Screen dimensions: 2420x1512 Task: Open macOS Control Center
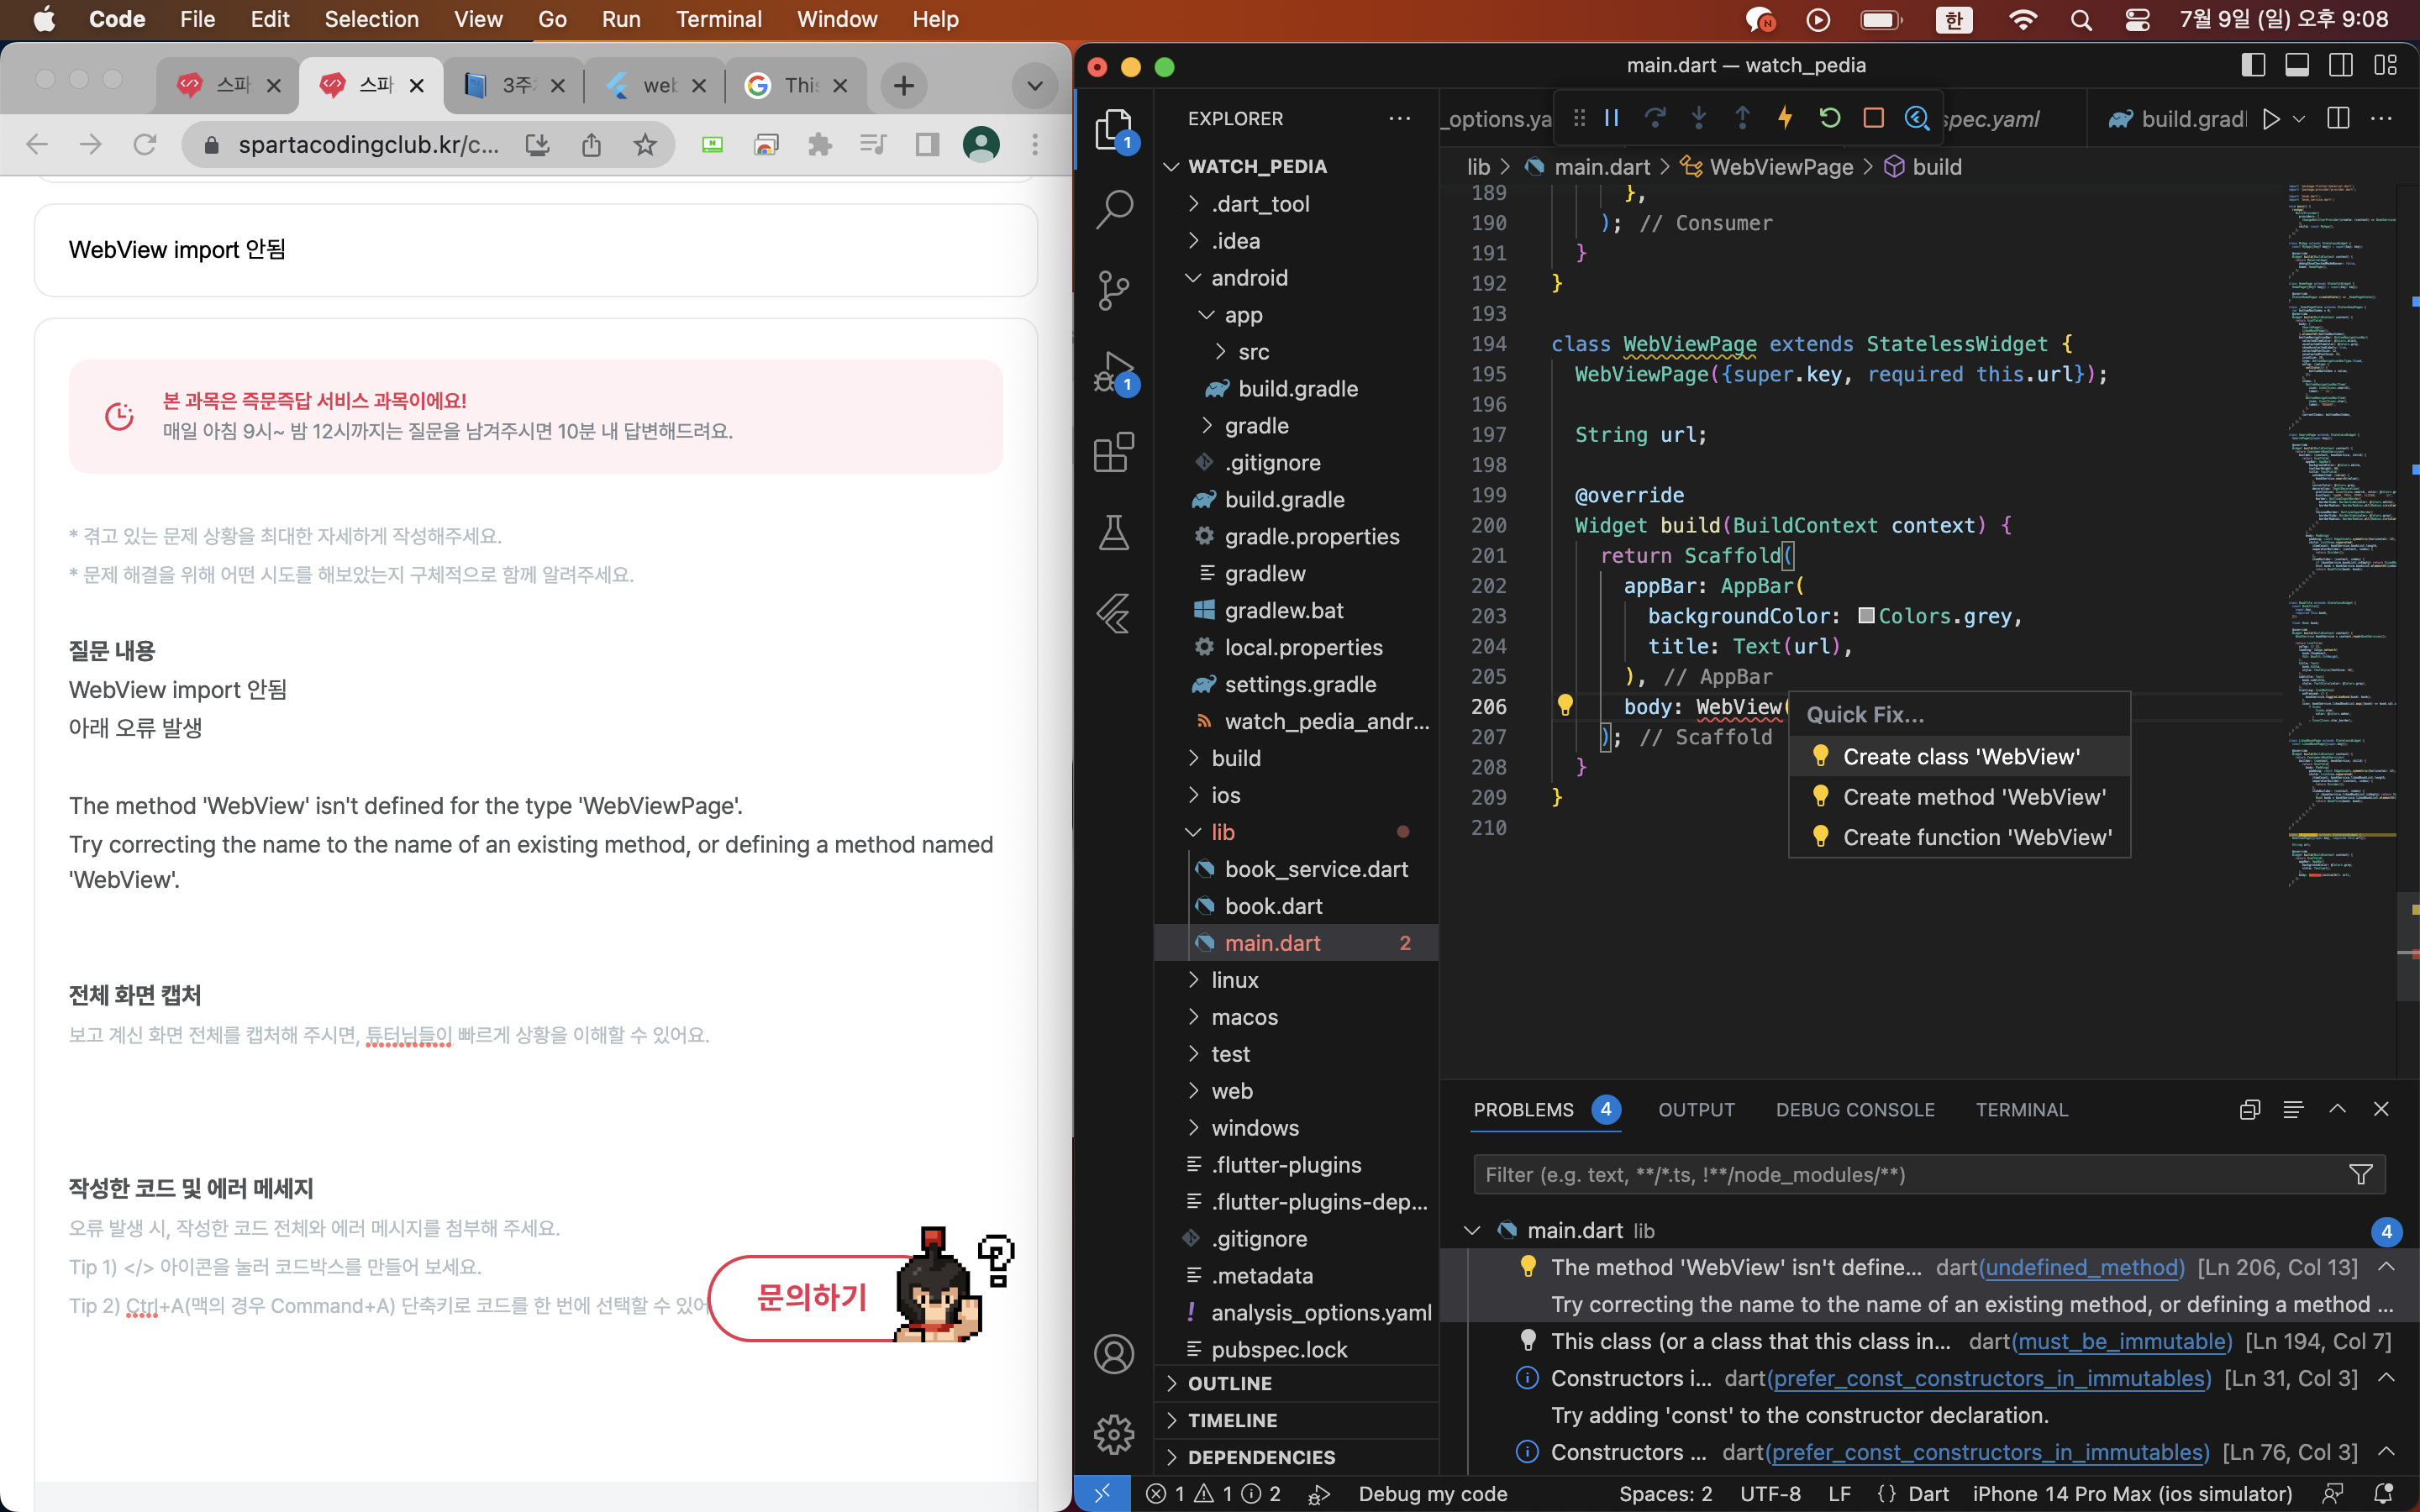(2137, 20)
